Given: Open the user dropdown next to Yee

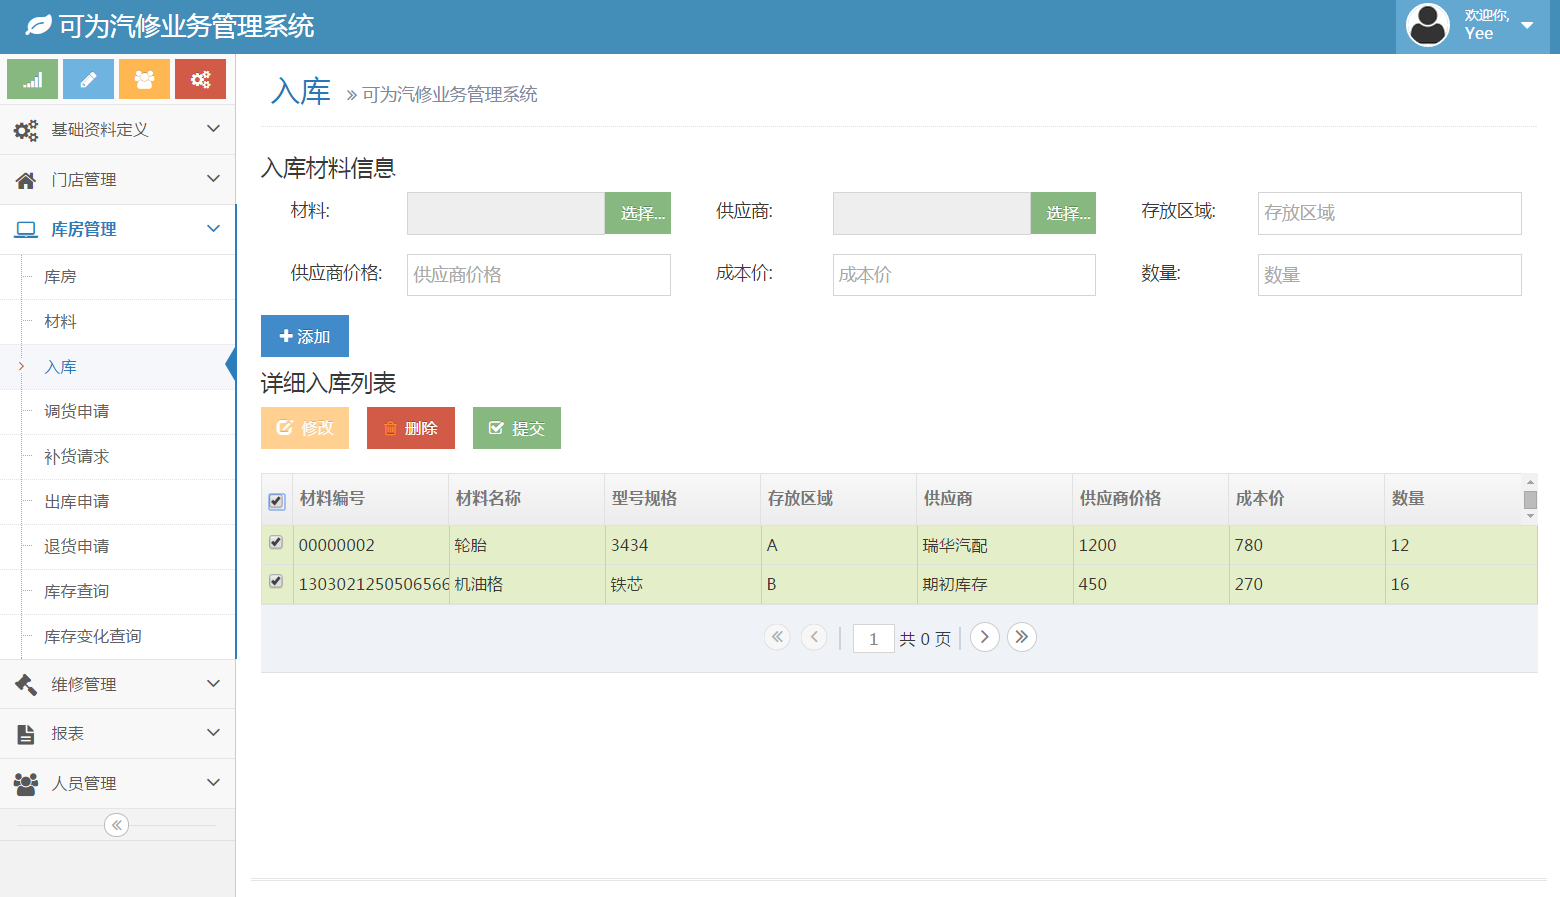Looking at the screenshot, I should coord(1526,26).
